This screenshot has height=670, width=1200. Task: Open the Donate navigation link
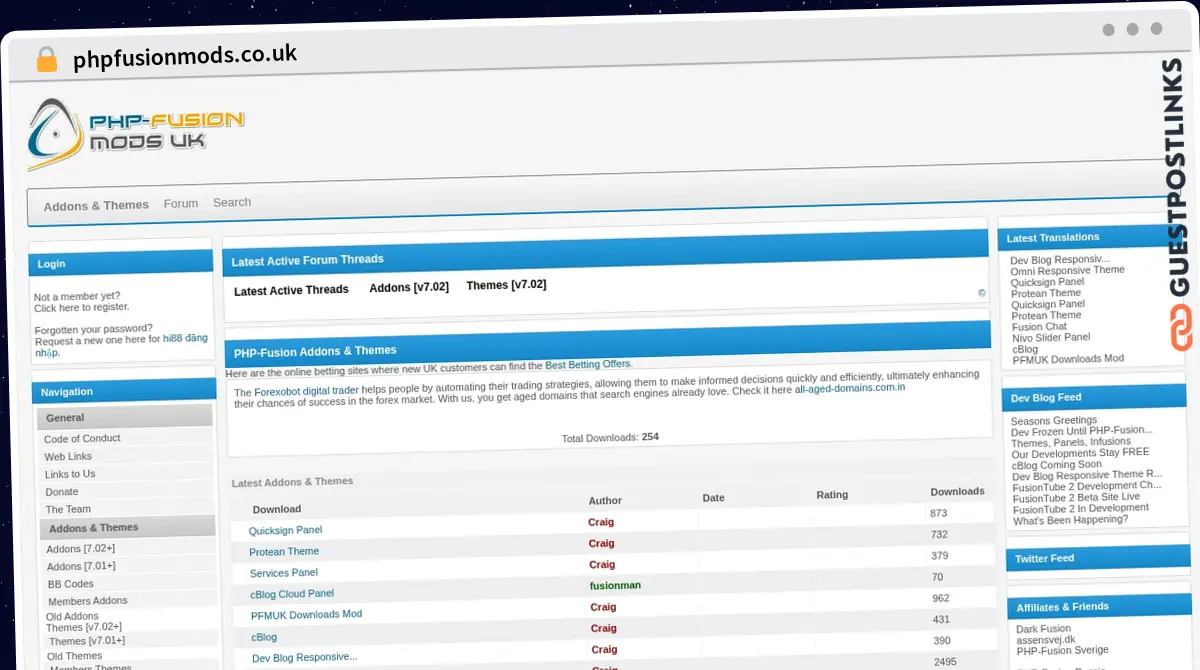[61, 492]
